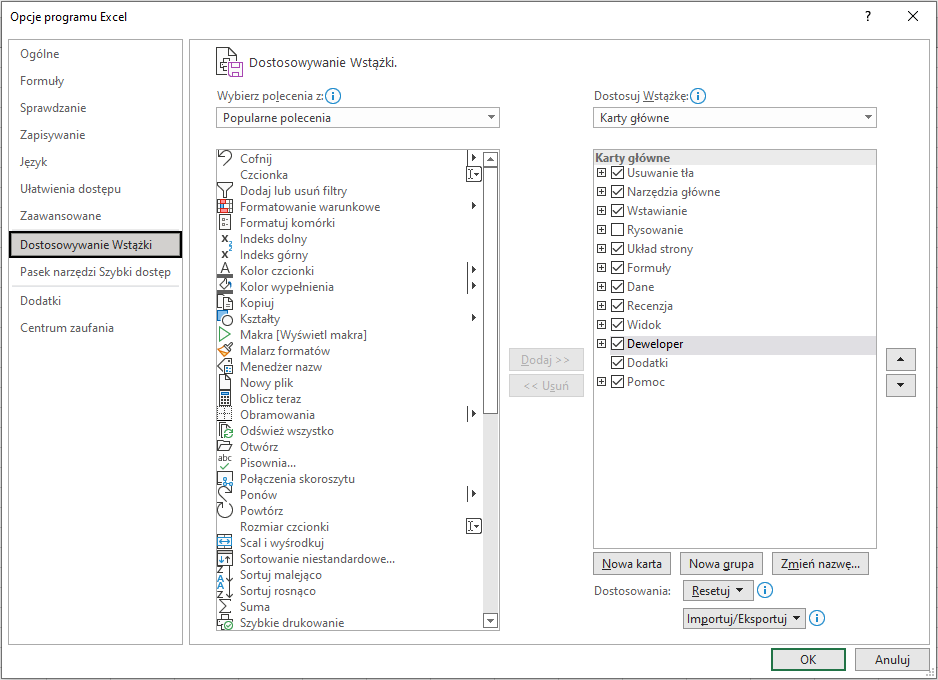Expand the Narzędzia główne tree node
This screenshot has width=938, height=680.
[601, 192]
